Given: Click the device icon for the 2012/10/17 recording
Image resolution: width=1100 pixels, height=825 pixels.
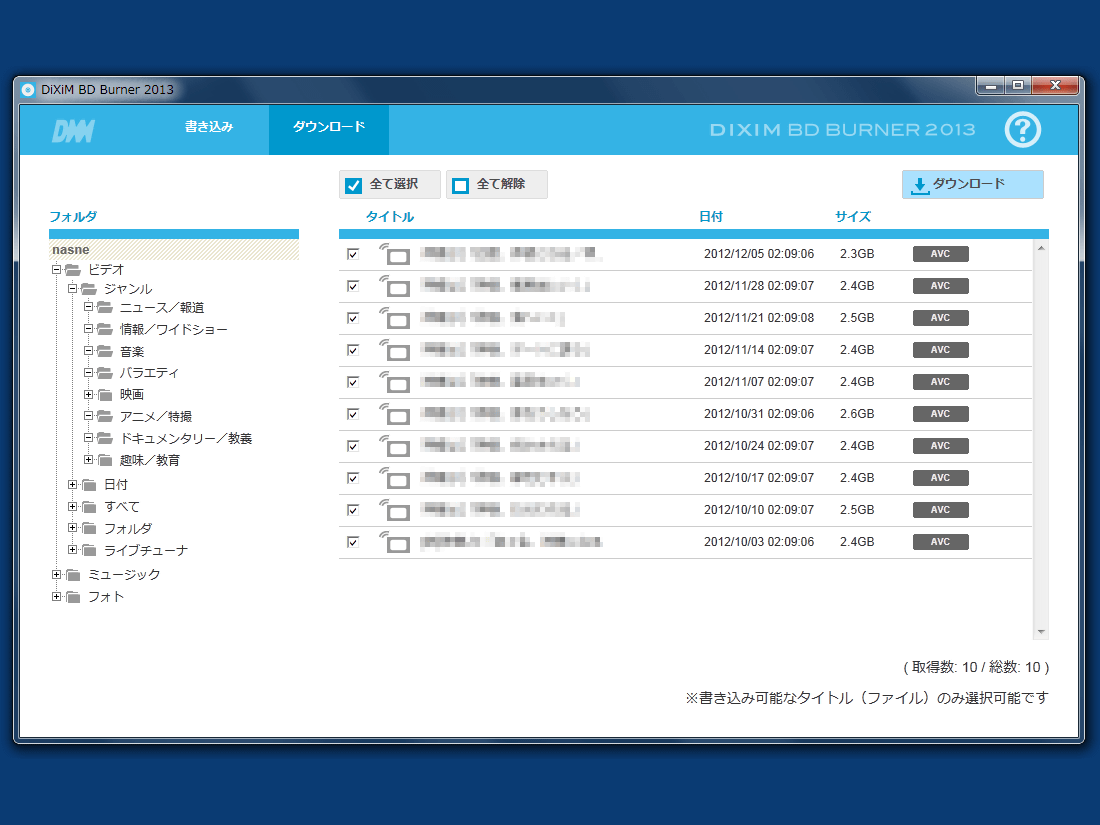Looking at the screenshot, I should [x=395, y=478].
